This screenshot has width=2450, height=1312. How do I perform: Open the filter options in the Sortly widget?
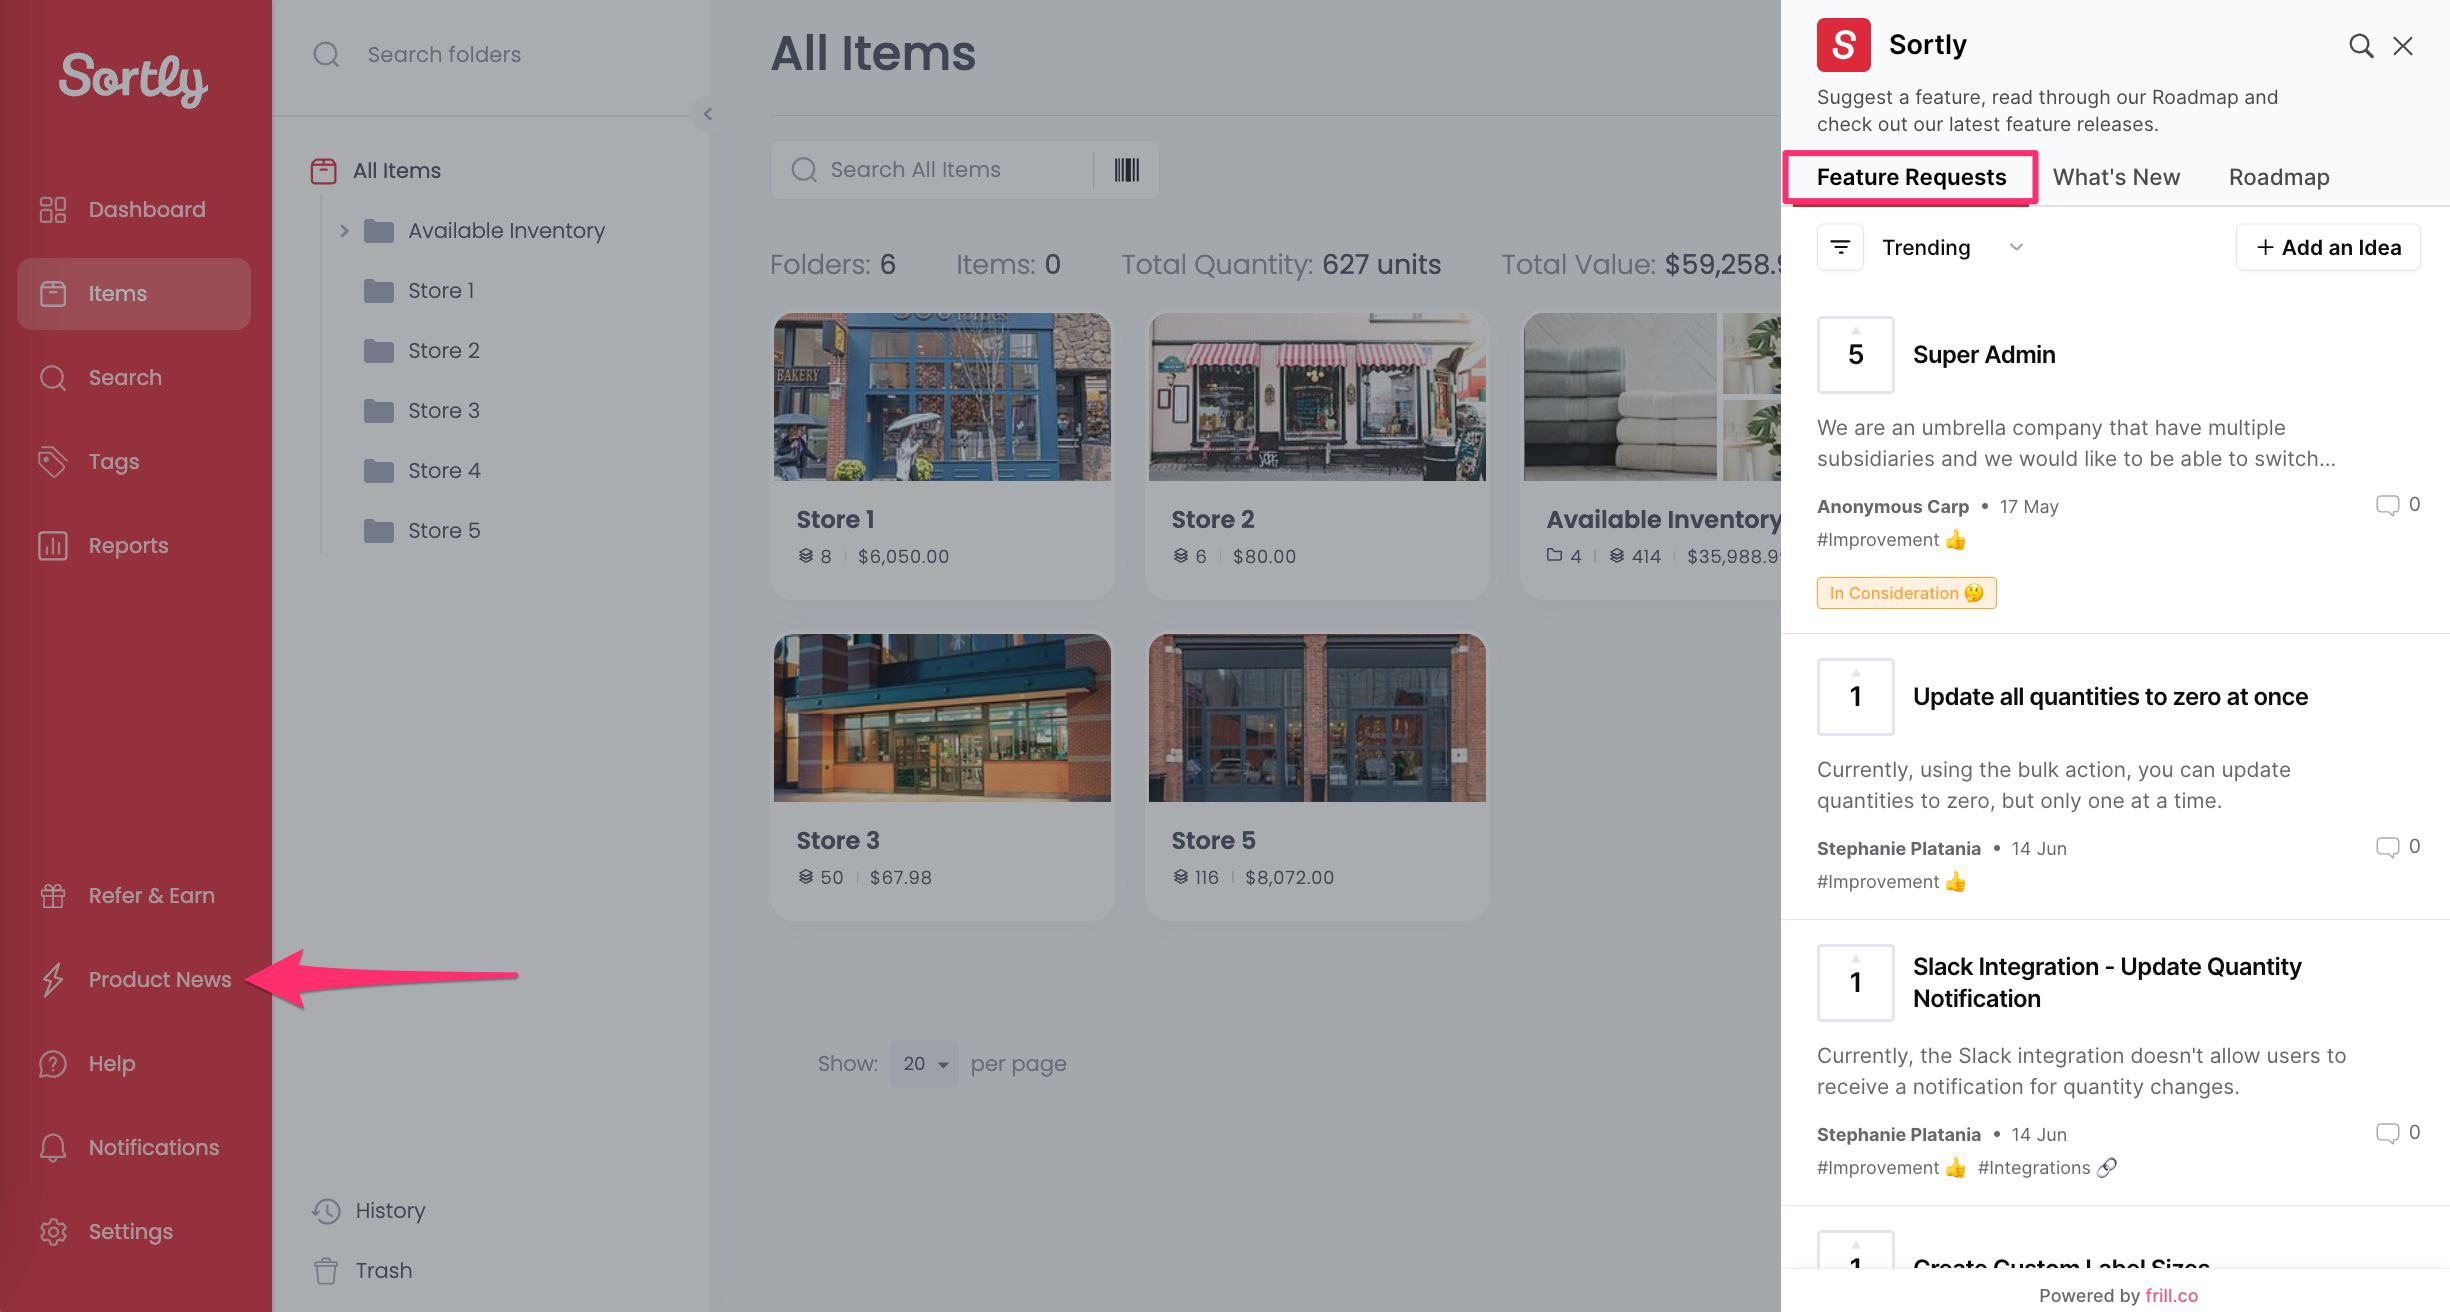tap(1839, 247)
